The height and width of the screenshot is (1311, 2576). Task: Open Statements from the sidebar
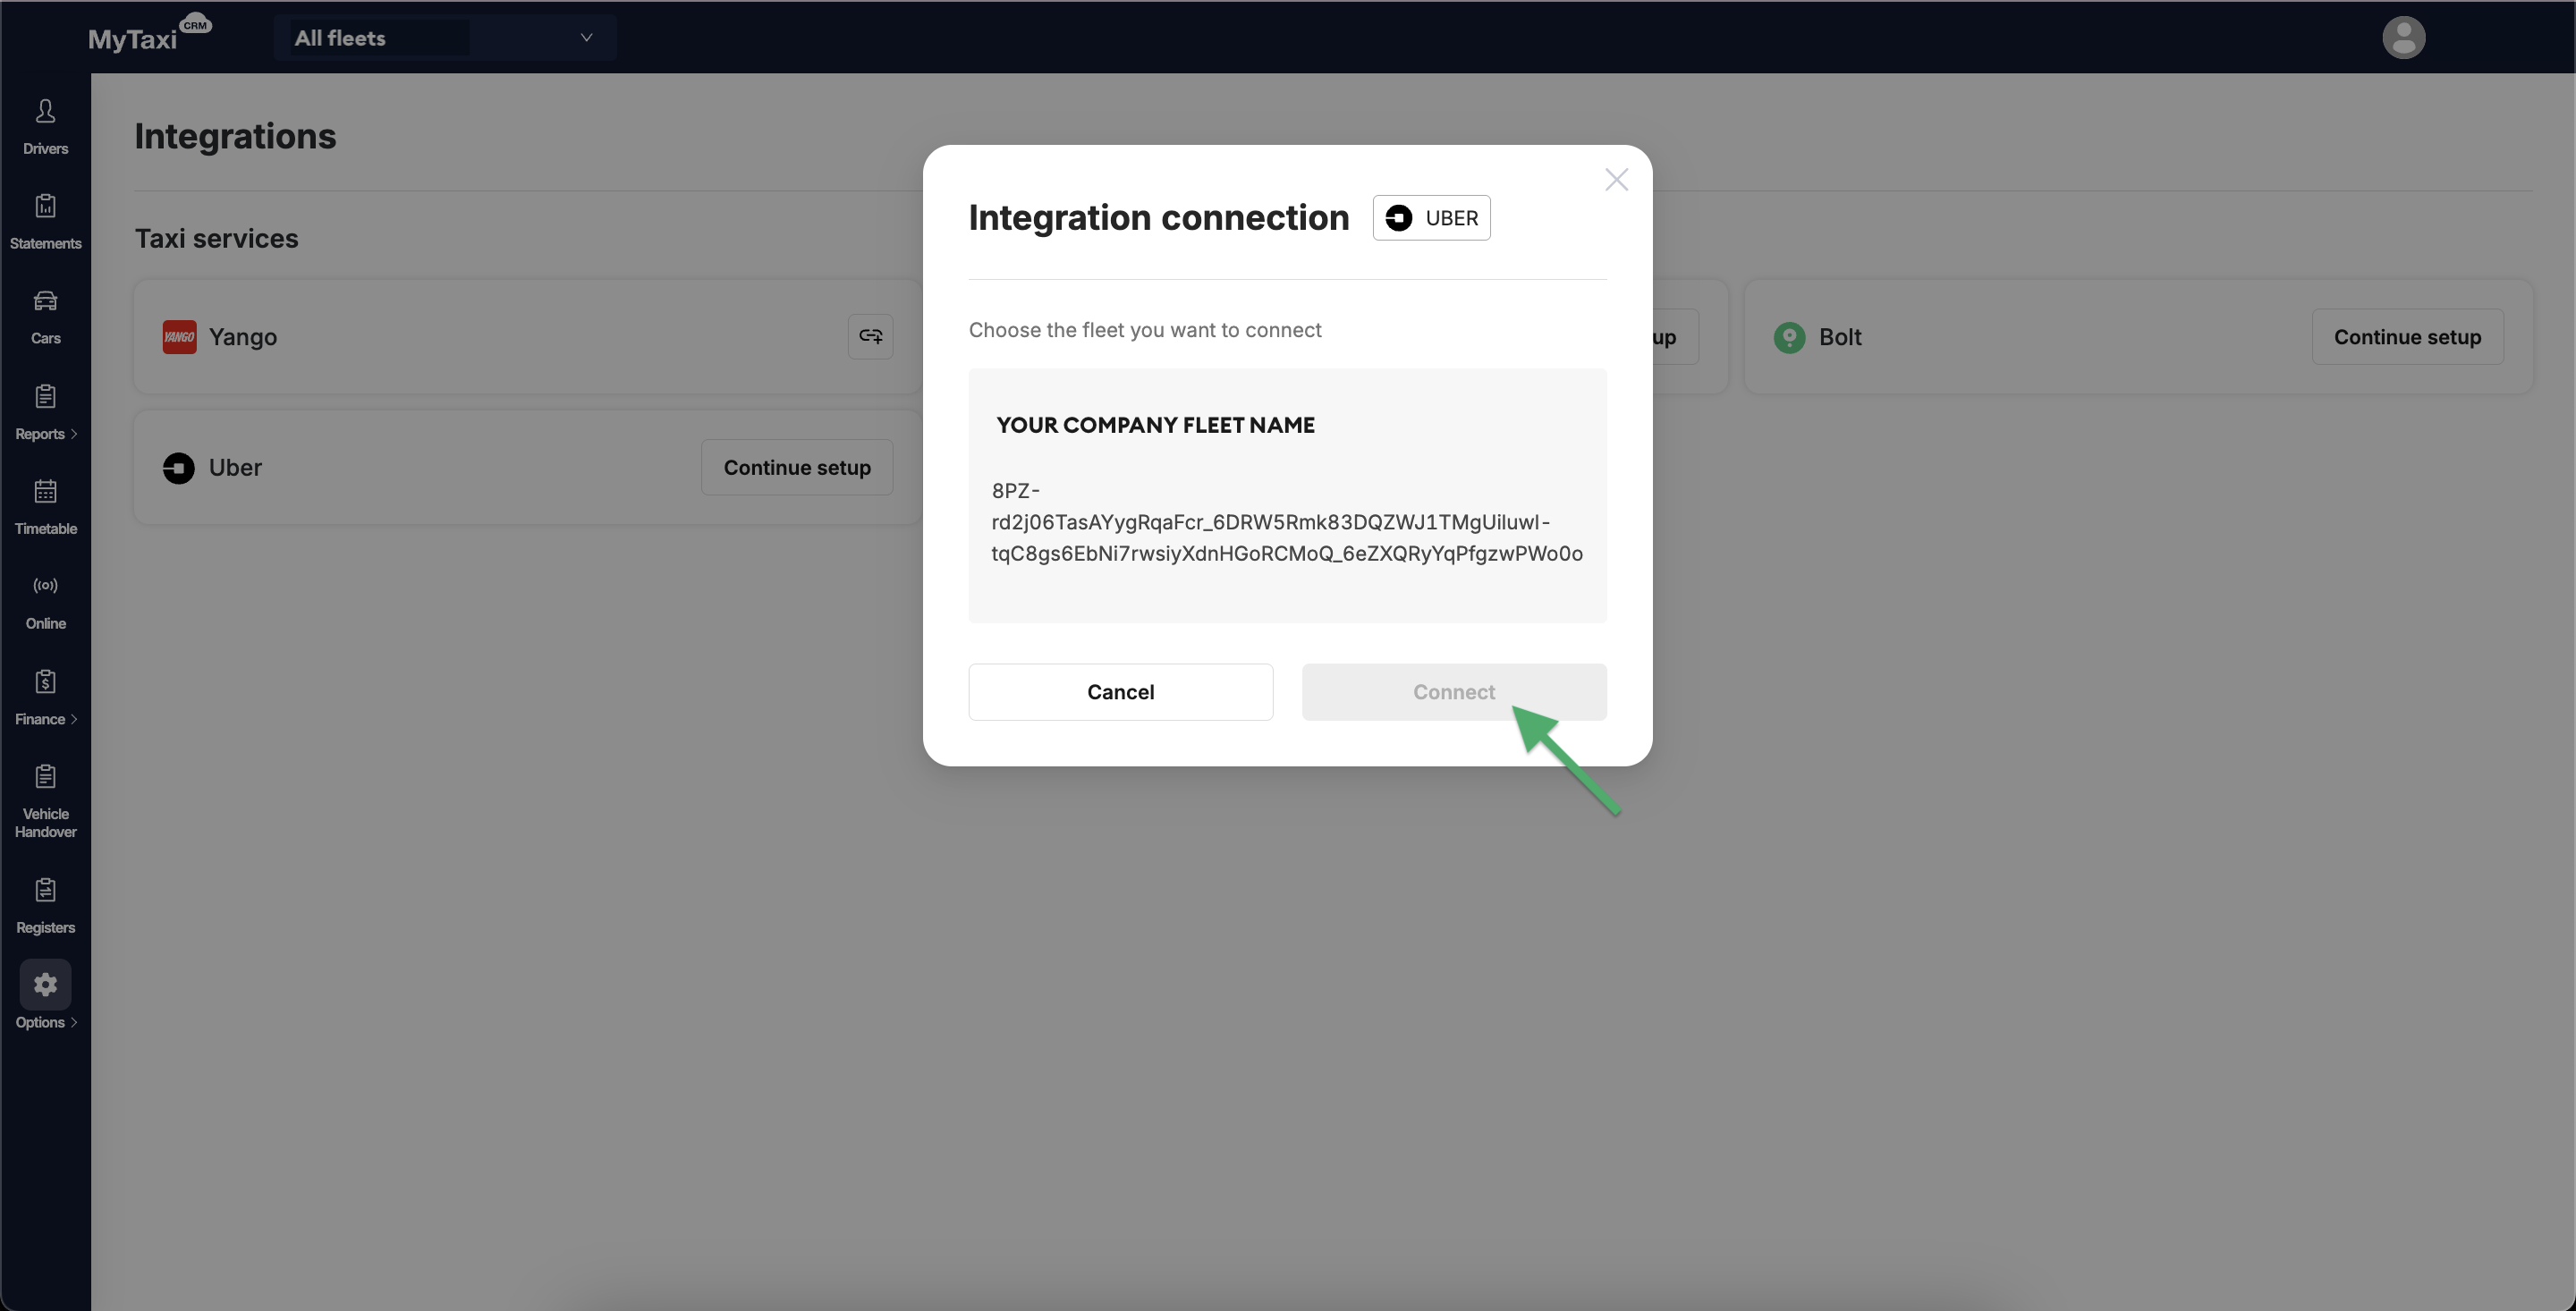tap(45, 222)
